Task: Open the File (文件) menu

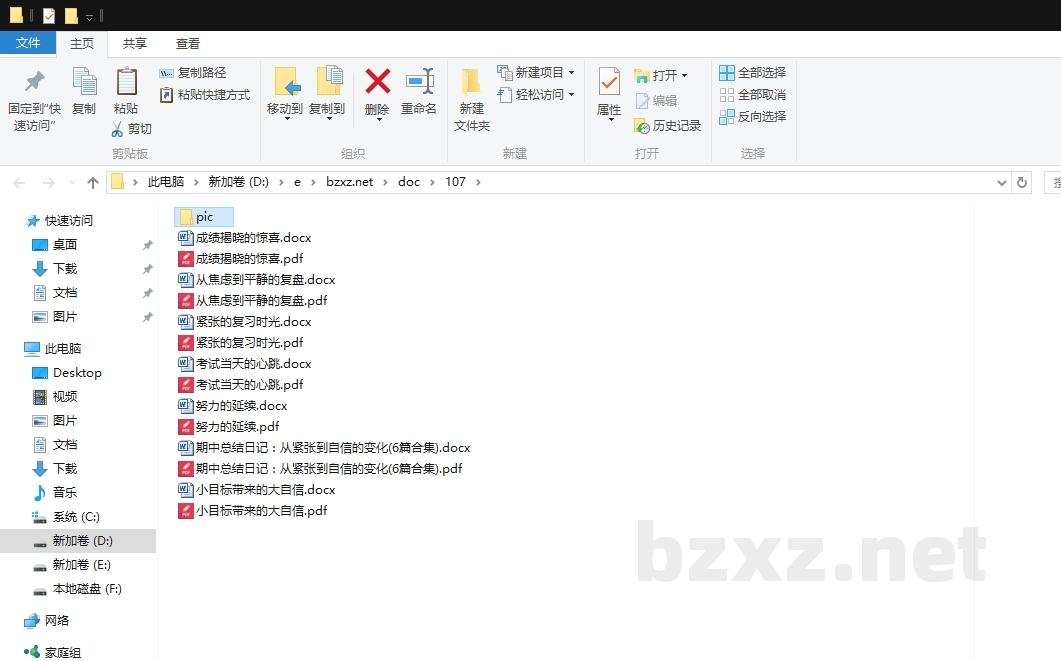Action: point(28,43)
